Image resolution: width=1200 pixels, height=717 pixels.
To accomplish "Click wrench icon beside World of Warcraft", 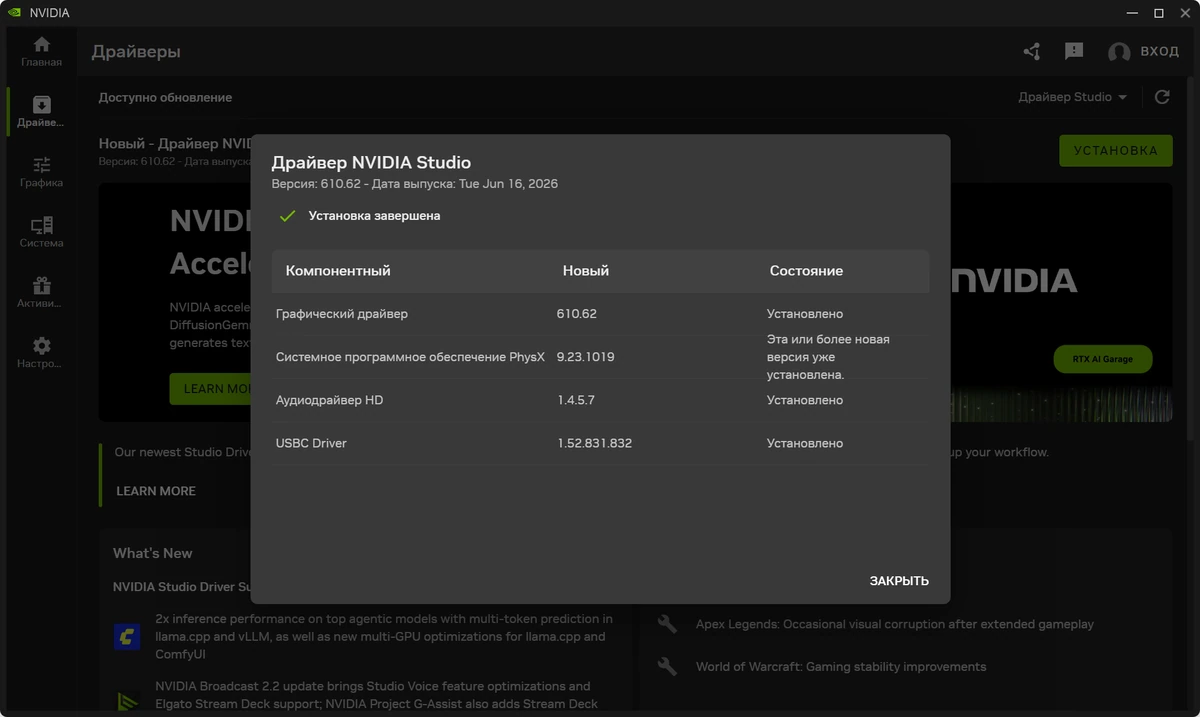I will coord(667,666).
